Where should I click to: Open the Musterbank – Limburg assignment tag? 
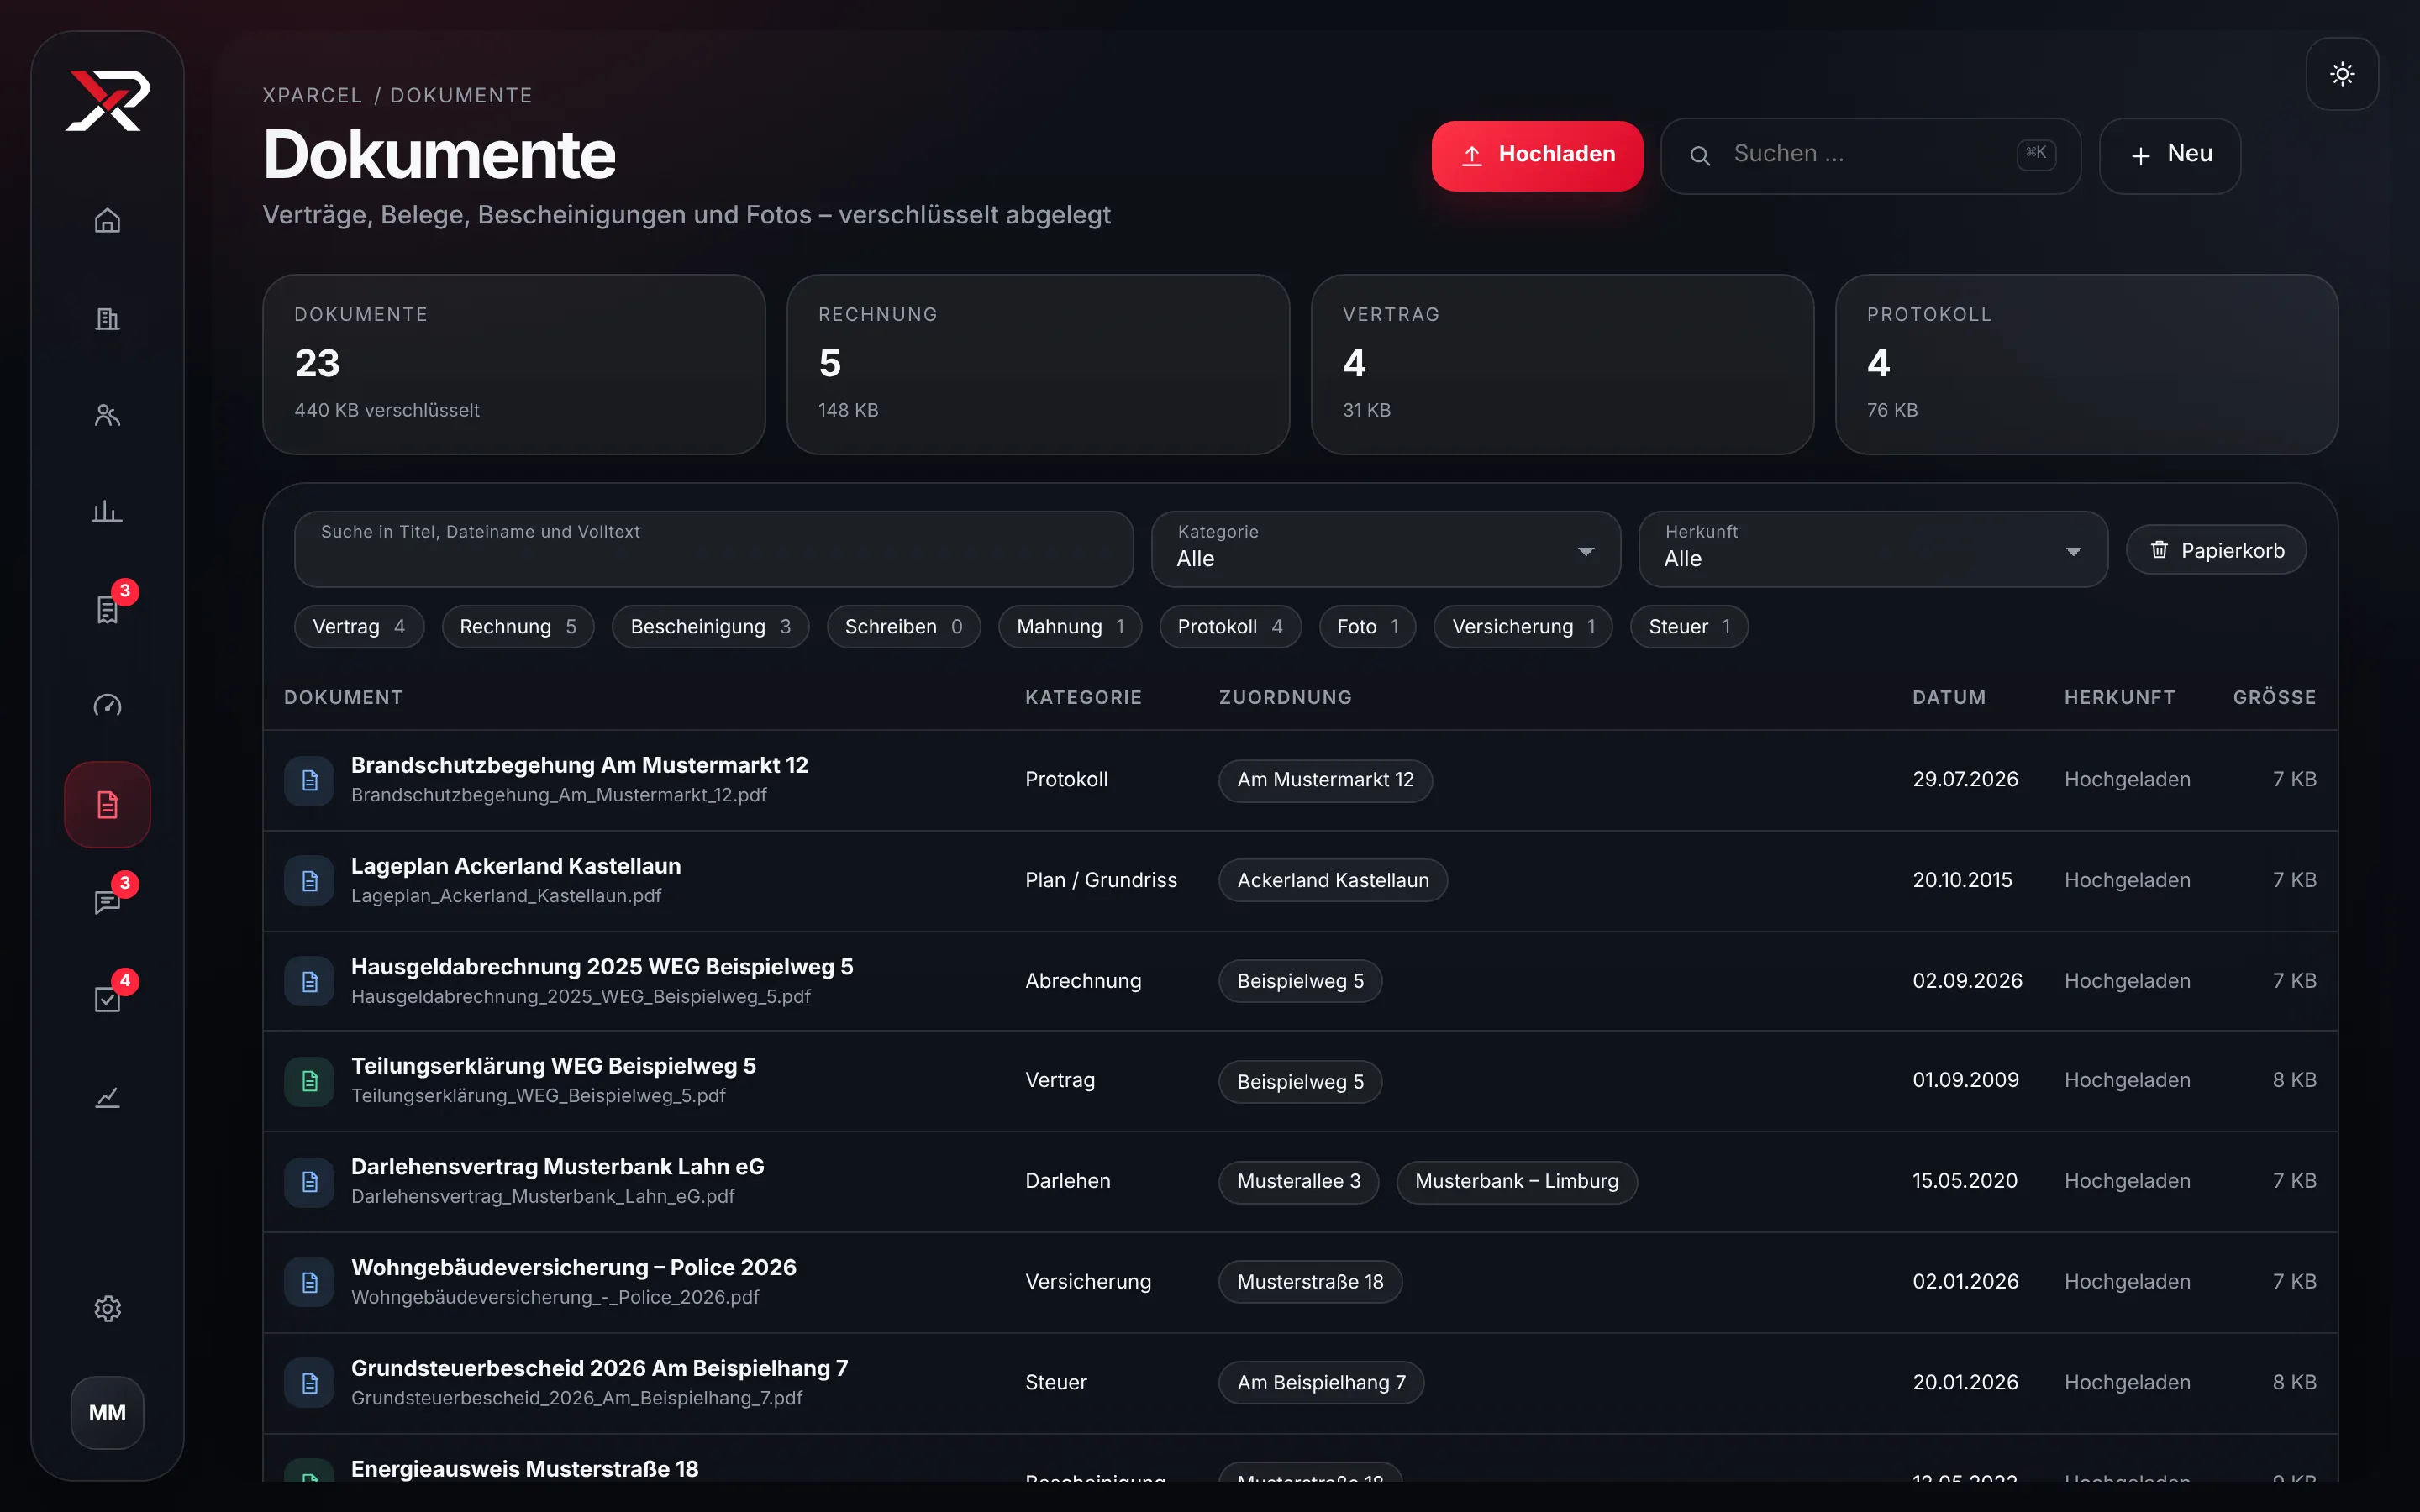coord(1516,1182)
